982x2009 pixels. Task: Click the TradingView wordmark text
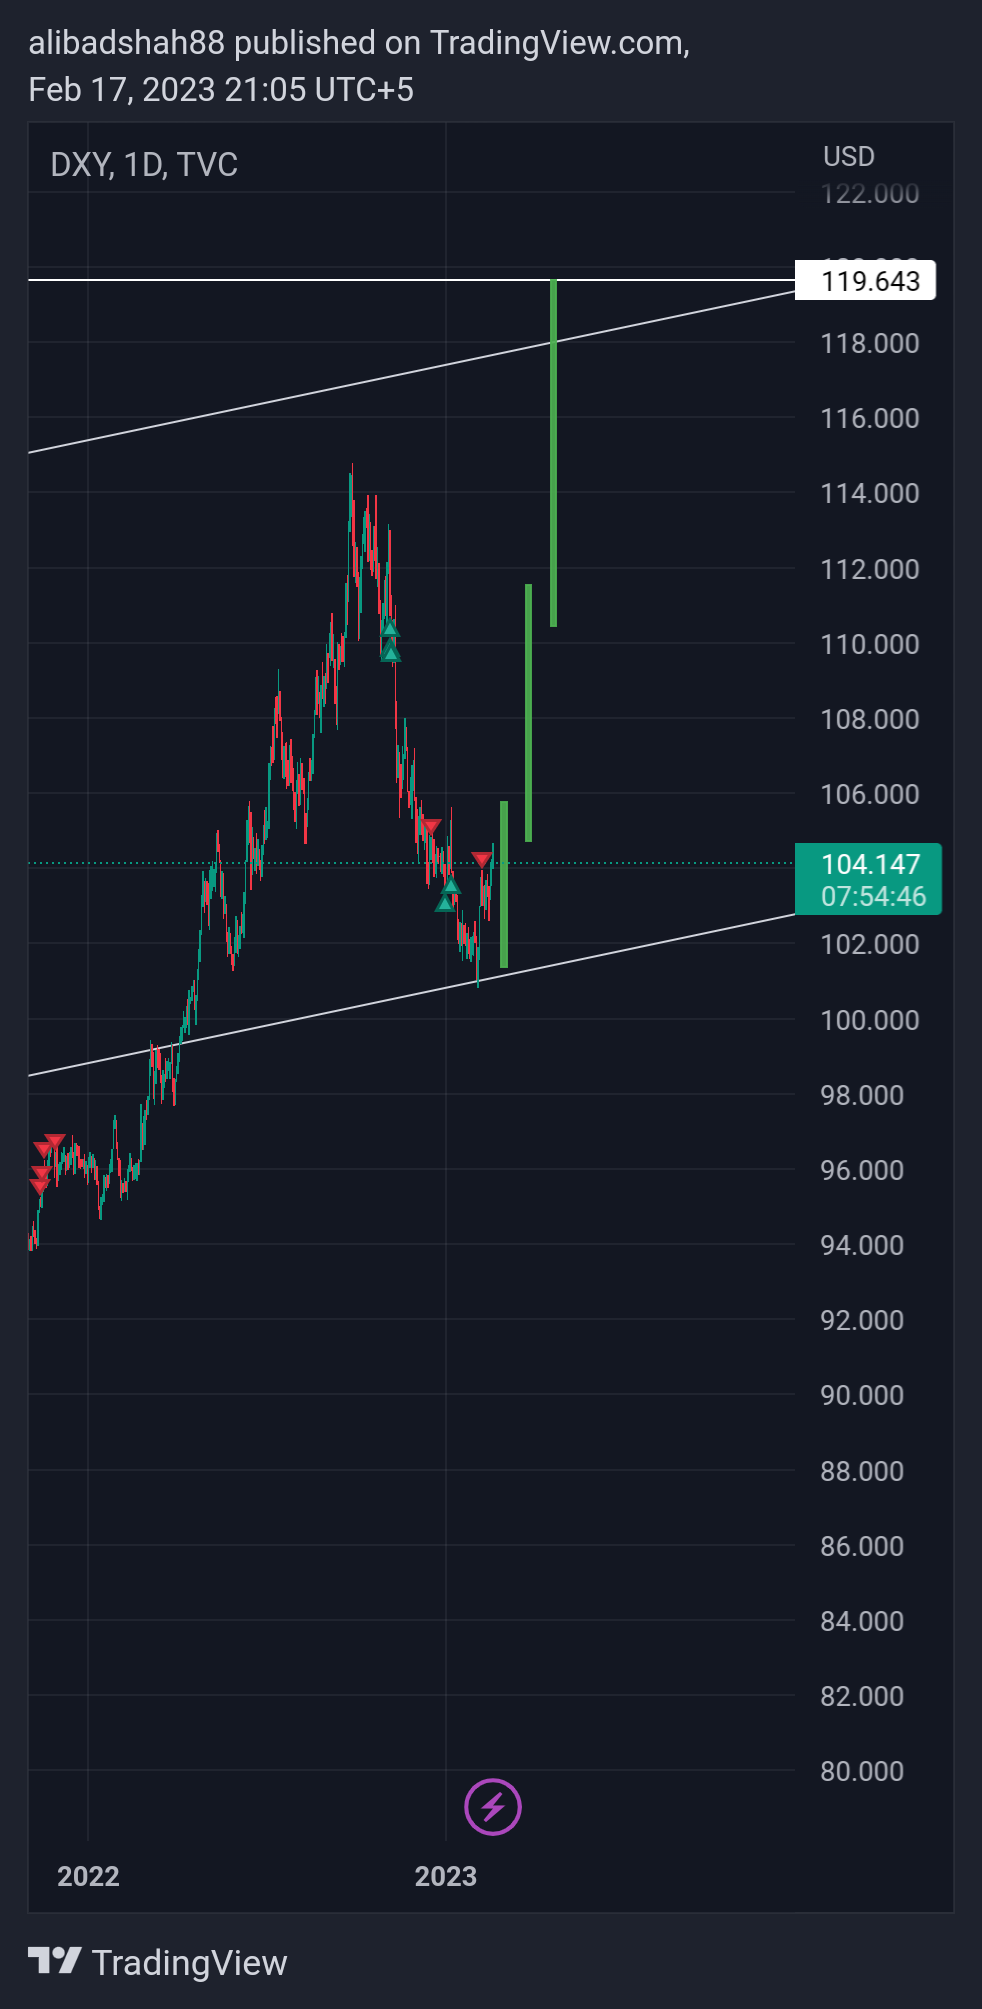coord(189,1963)
